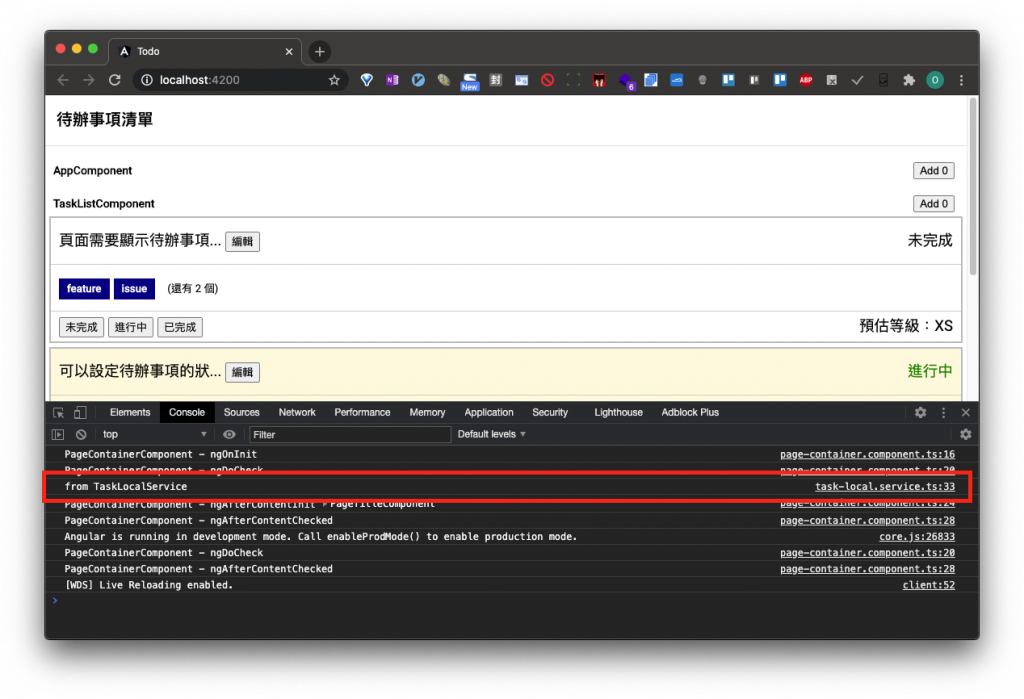
Task: Click the blue cloud extension icon
Action: click(677, 80)
